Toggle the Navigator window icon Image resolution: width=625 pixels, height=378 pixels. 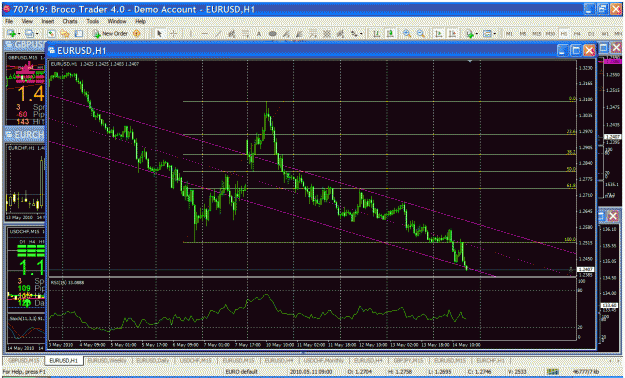point(65,34)
